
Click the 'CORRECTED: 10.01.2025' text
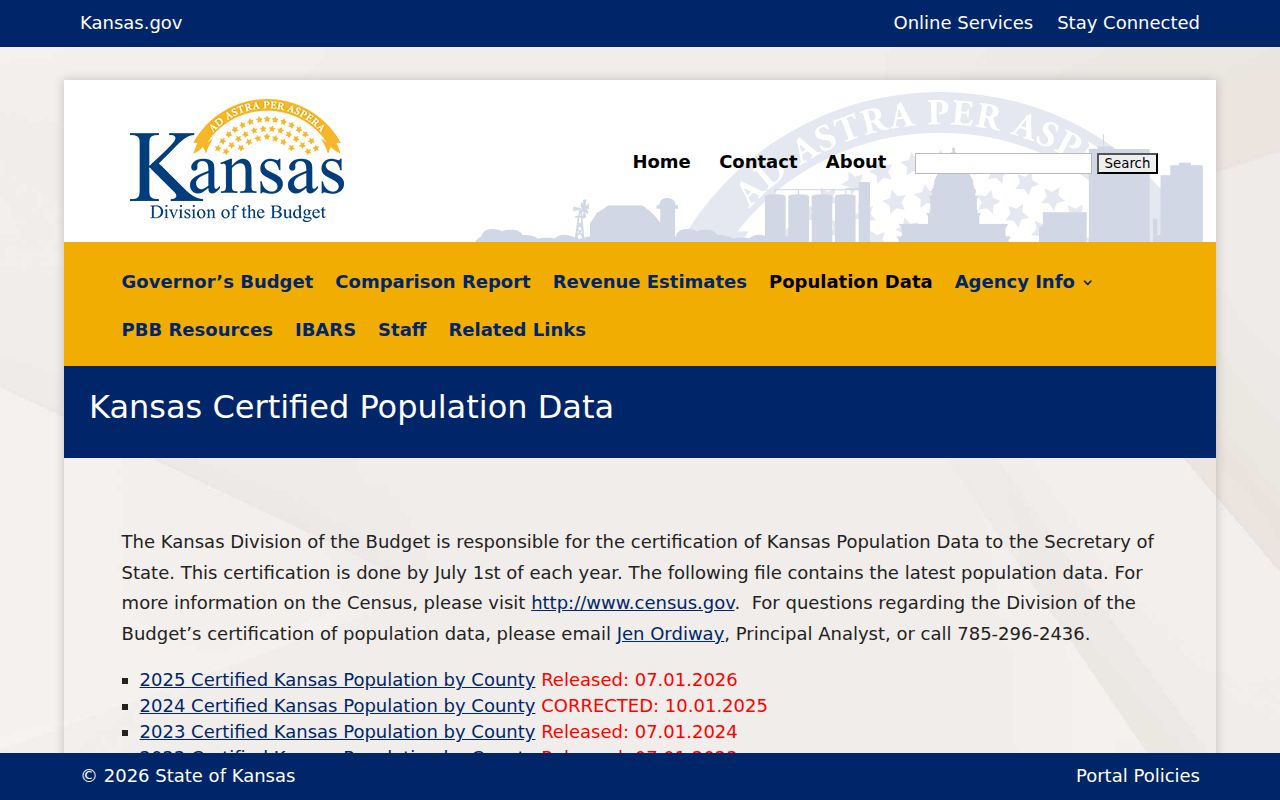pyautogui.click(x=654, y=706)
